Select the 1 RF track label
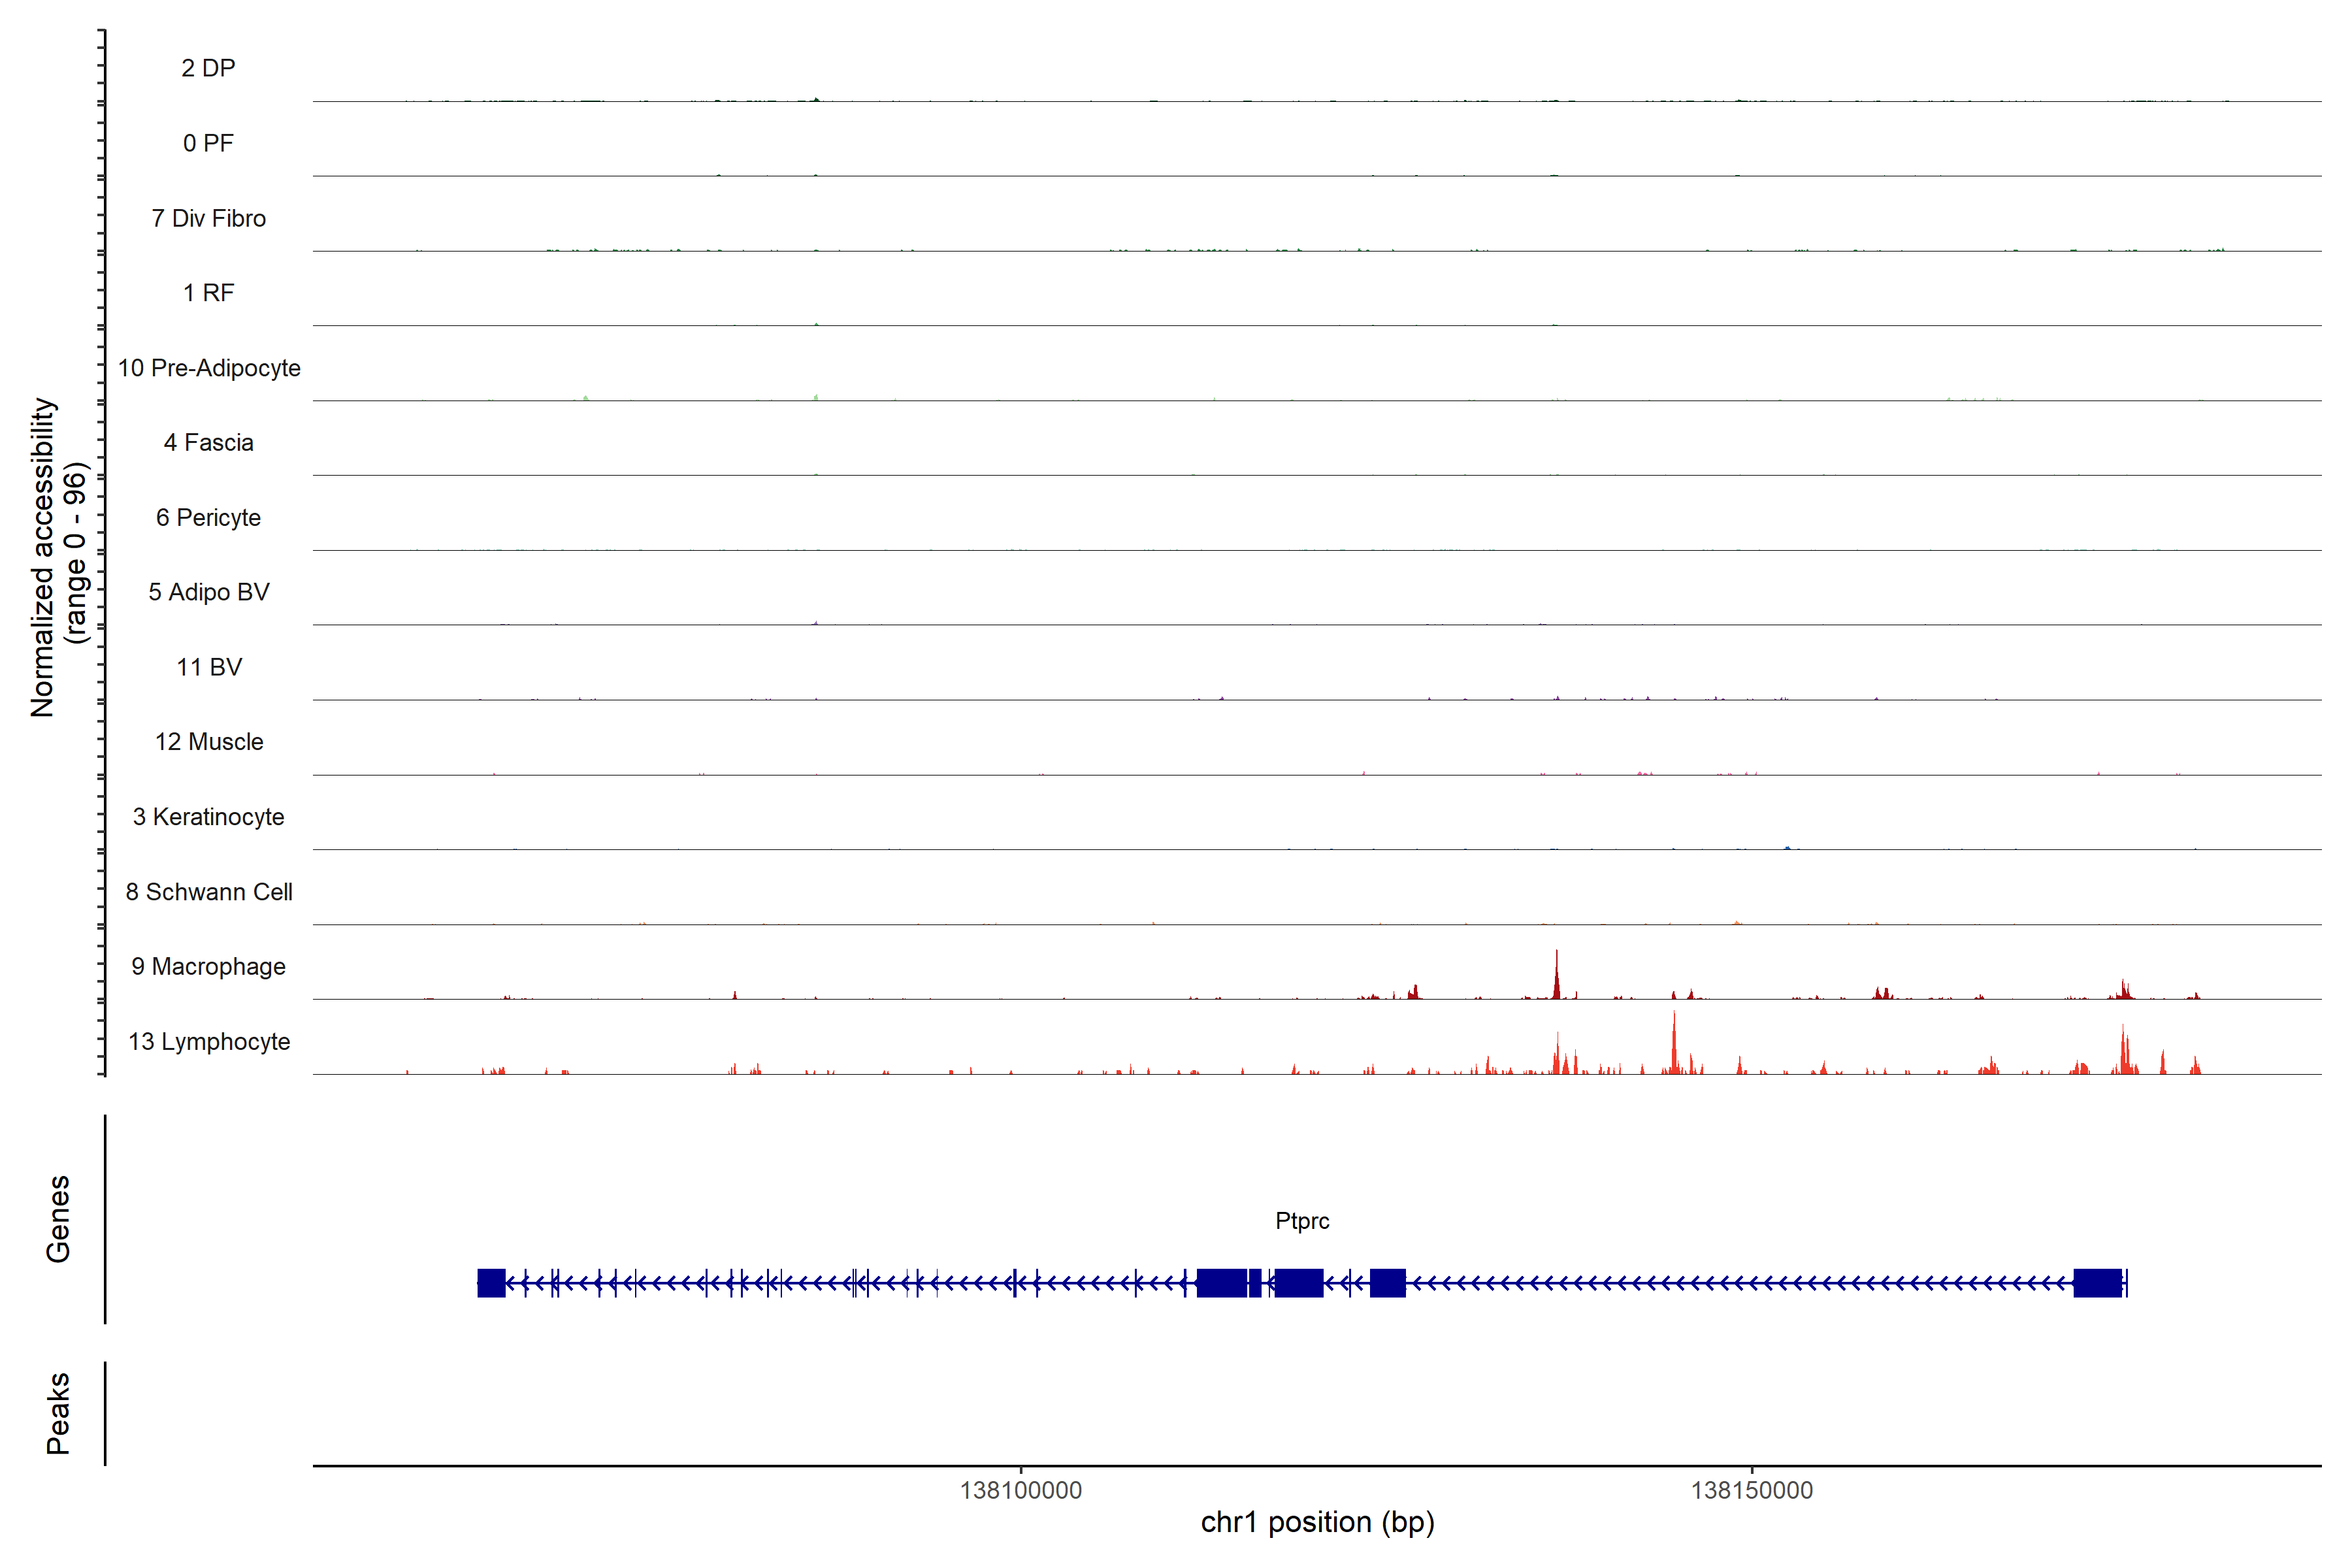The width and height of the screenshot is (2352, 1568). [208, 293]
